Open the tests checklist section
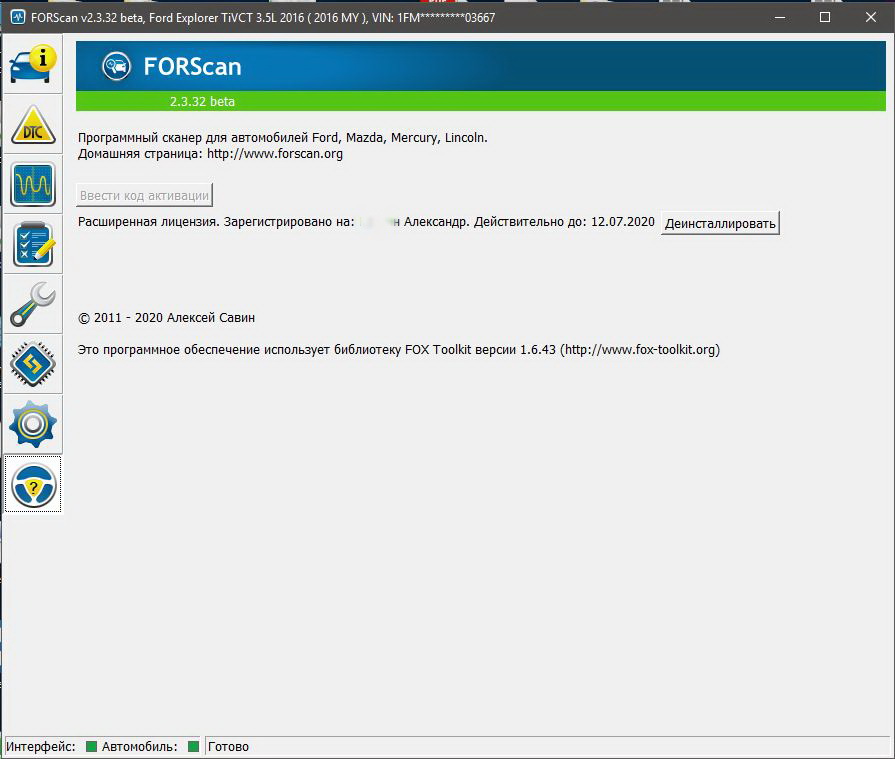Screen dimensions: 895x759 [33, 245]
